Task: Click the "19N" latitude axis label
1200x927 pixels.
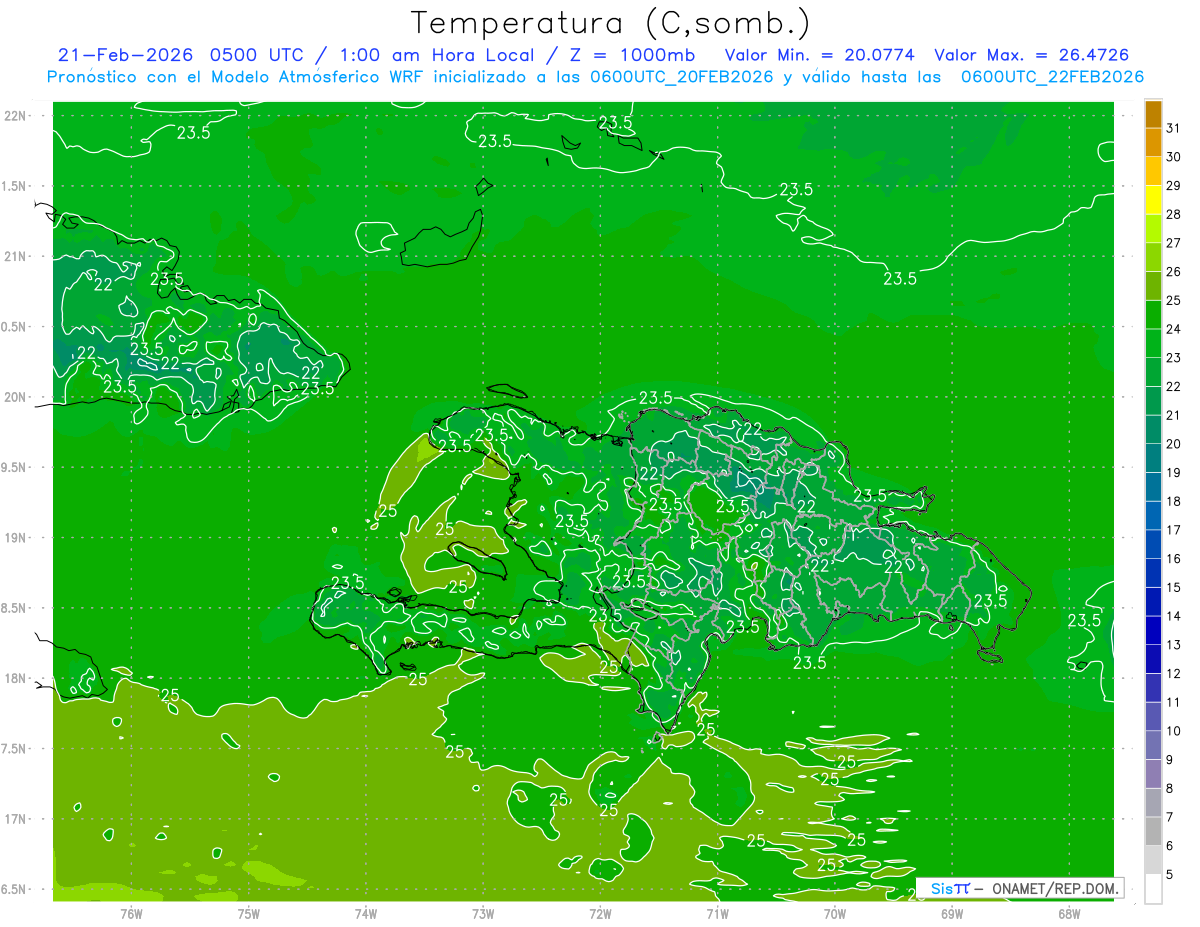Action: (x=14, y=538)
